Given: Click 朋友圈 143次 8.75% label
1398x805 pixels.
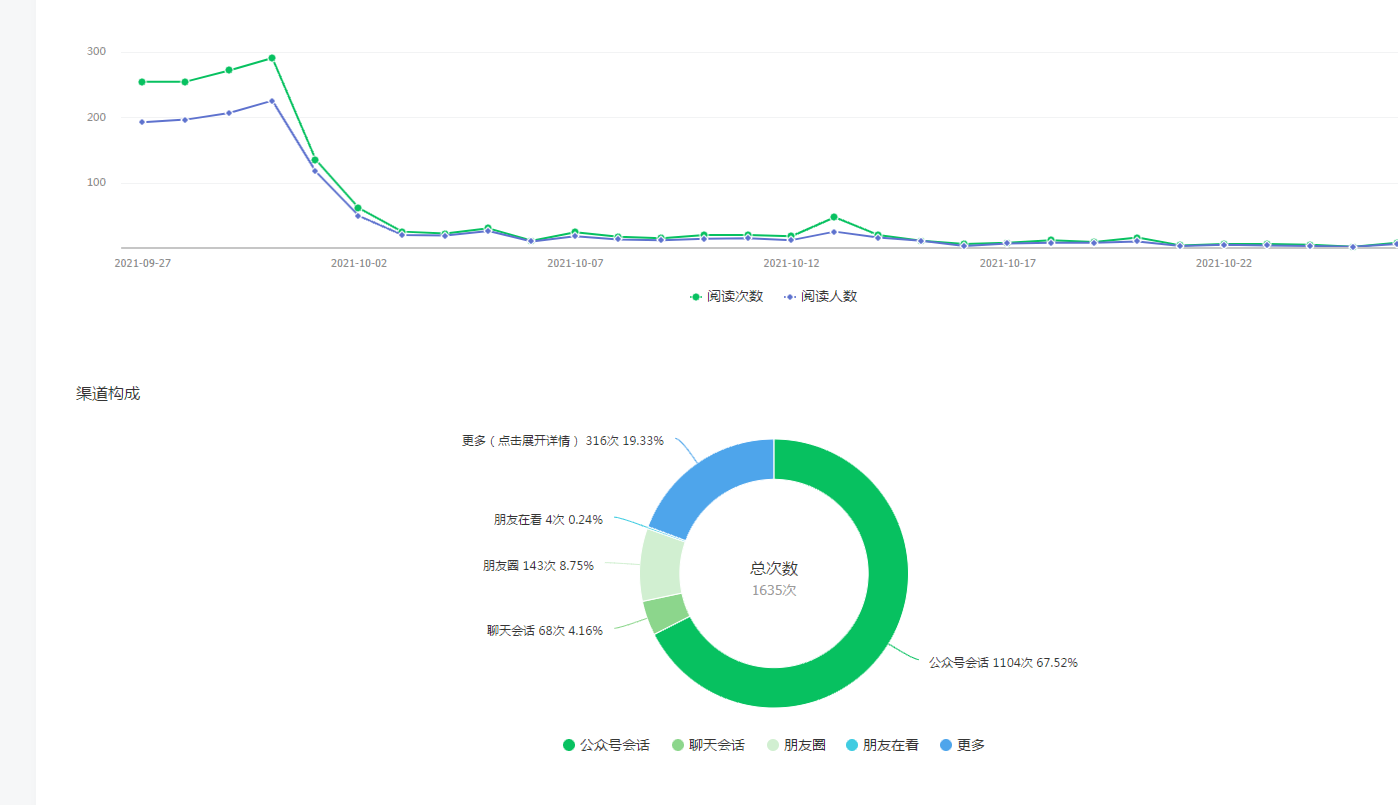Looking at the screenshot, I should [x=538, y=565].
